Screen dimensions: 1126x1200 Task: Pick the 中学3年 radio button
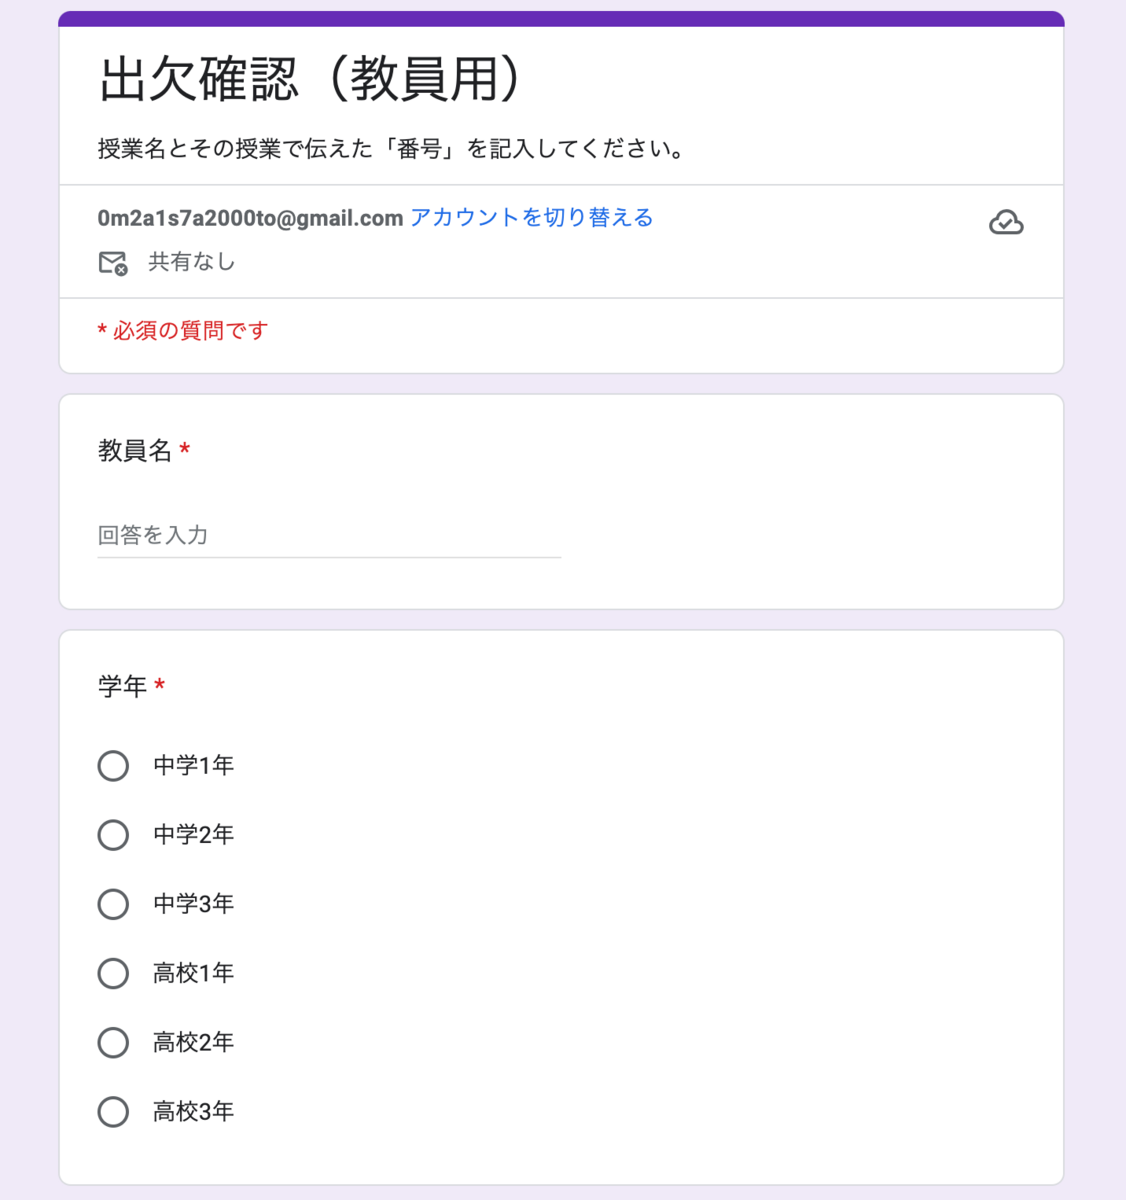(x=113, y=904)
